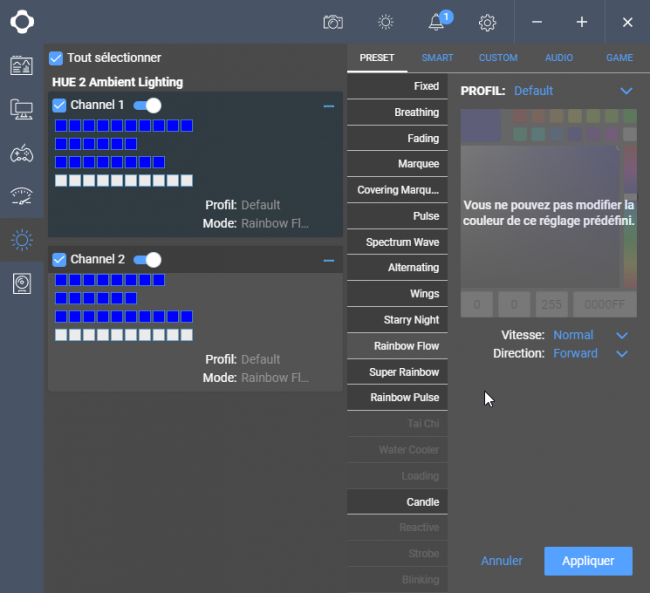
Task: Open the camera screenshot icon
Action: 333,22
